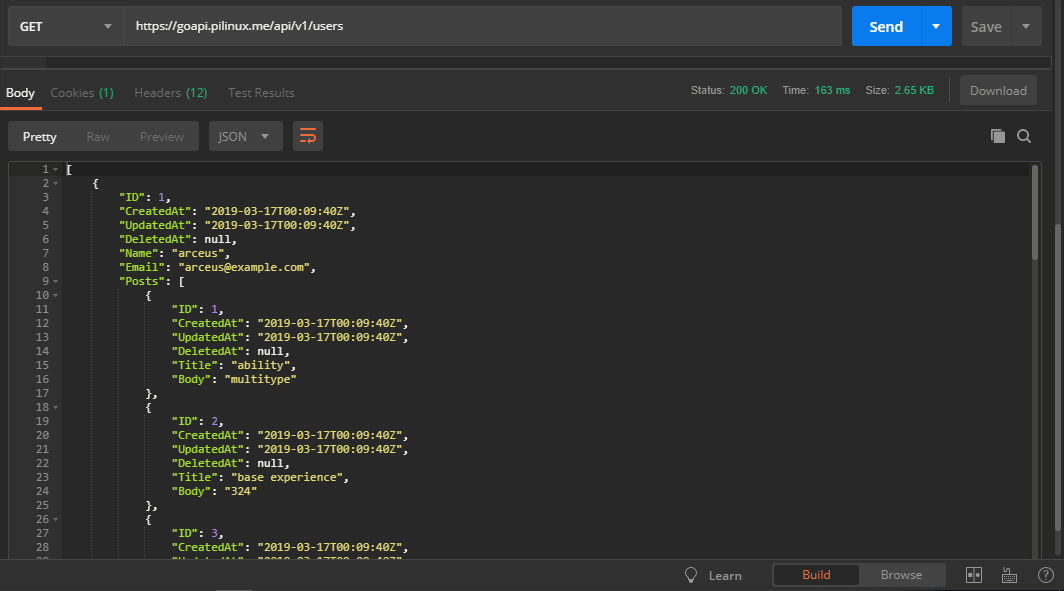1064x591 pixels.
Task: Expand the Send button arrow options
Action: 936,26
